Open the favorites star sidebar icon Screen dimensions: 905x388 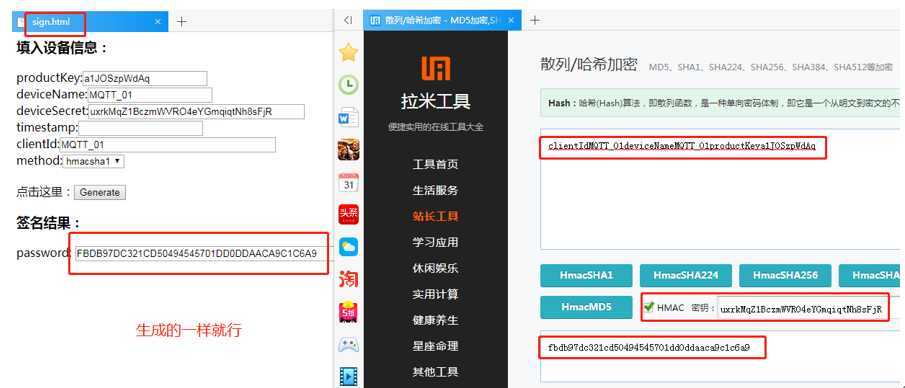(348, 53)
